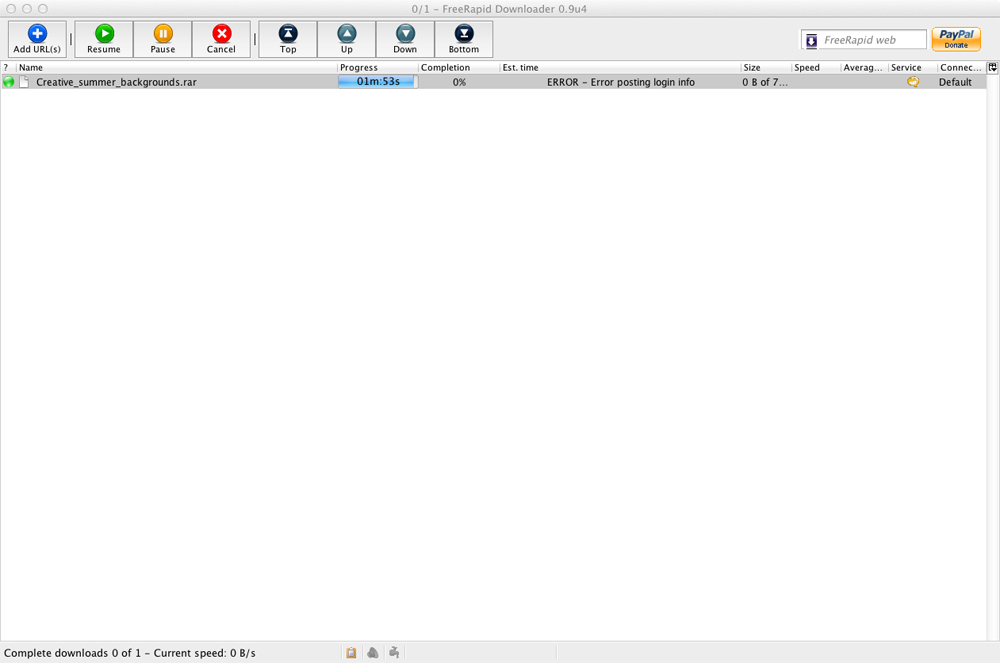The height and width of the screenshot is (663, 1000).
Task: Click the service icon in the download row
Action: [x=912, y=82]
